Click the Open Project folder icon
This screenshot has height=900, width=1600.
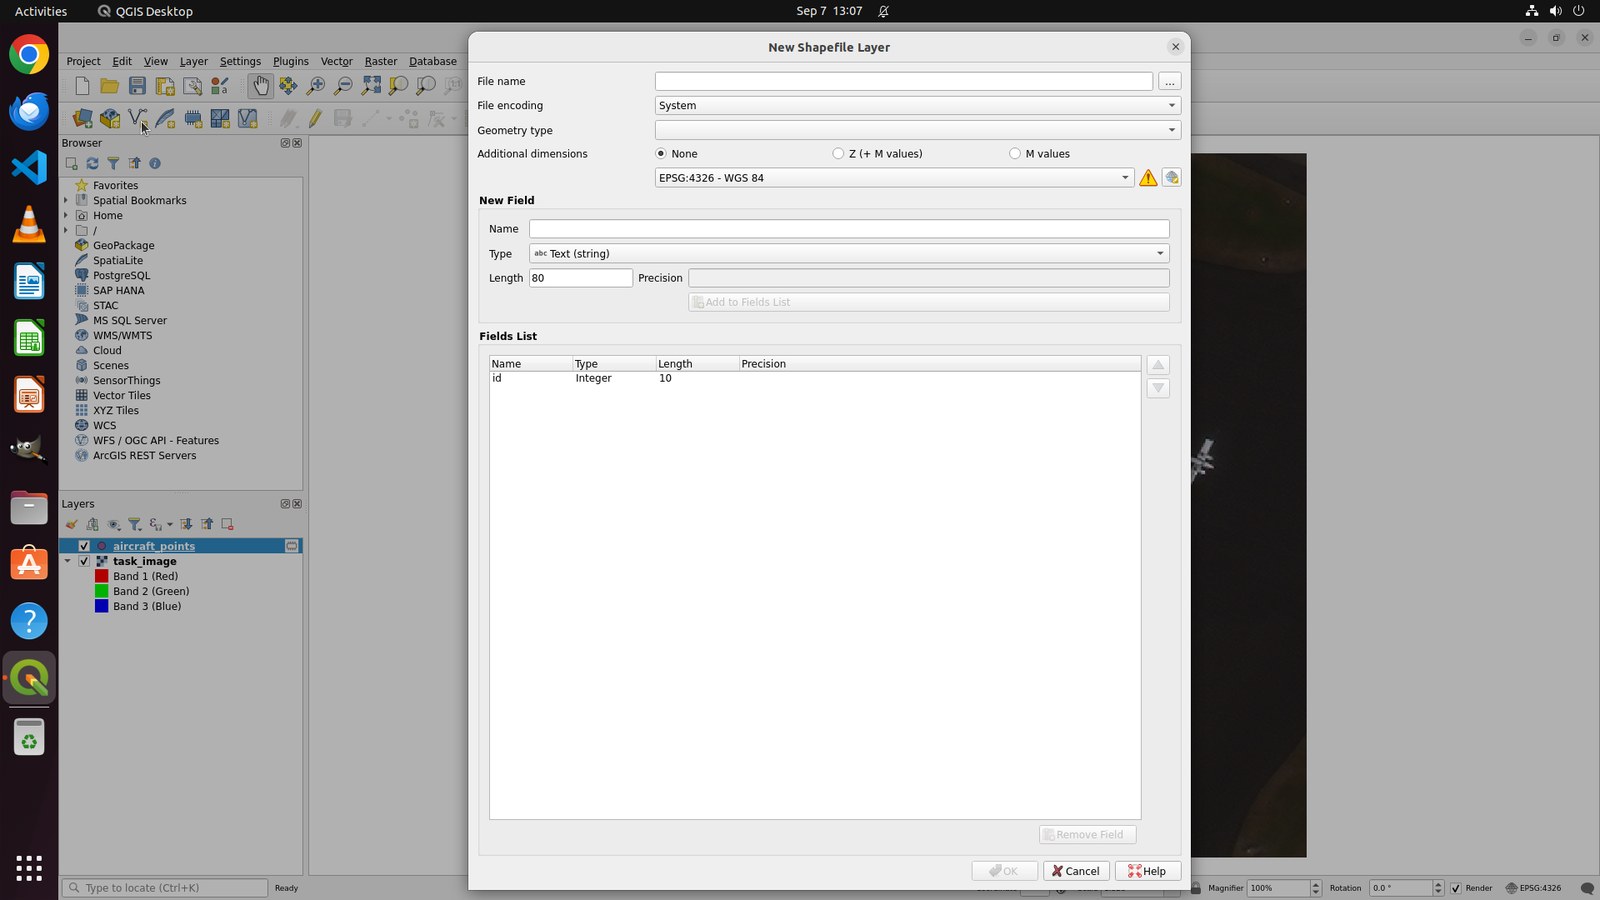click(110, 87)
